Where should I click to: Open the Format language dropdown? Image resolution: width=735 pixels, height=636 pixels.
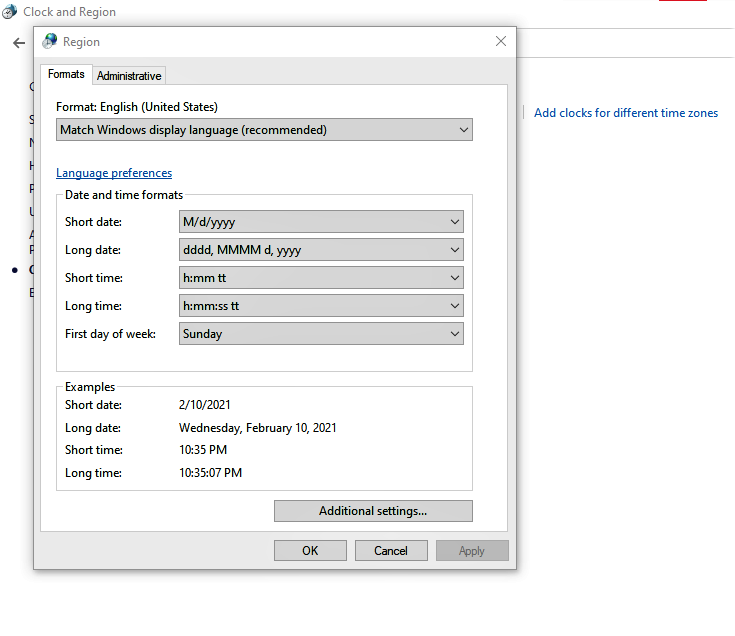click(x=264, y=130)
